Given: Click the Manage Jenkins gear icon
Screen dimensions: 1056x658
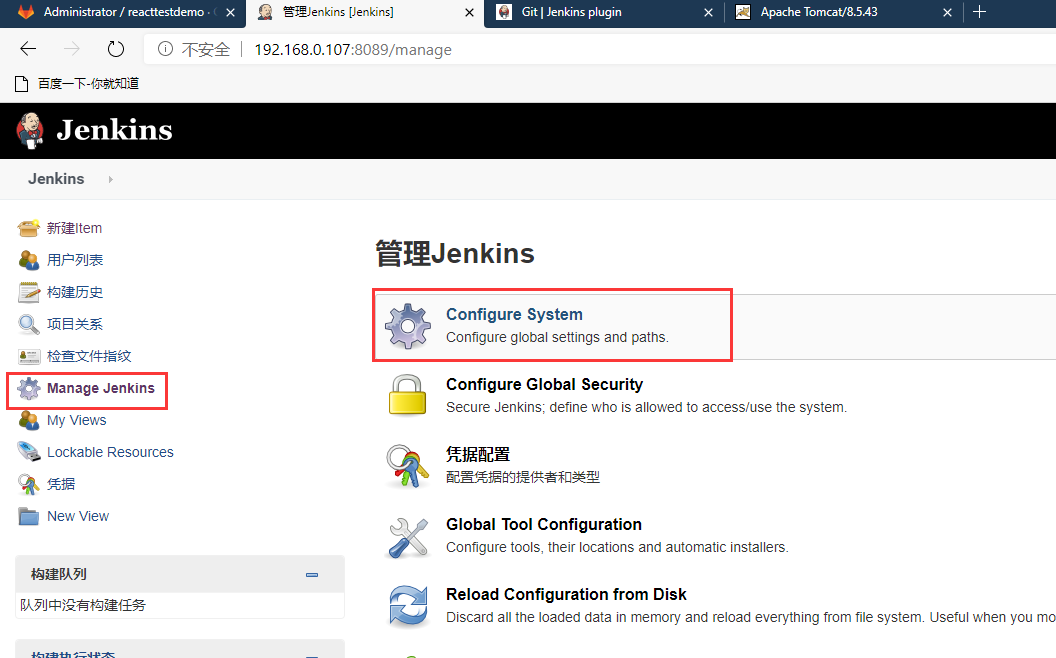Looking at the screenshot, I should (x=28, y=389).
